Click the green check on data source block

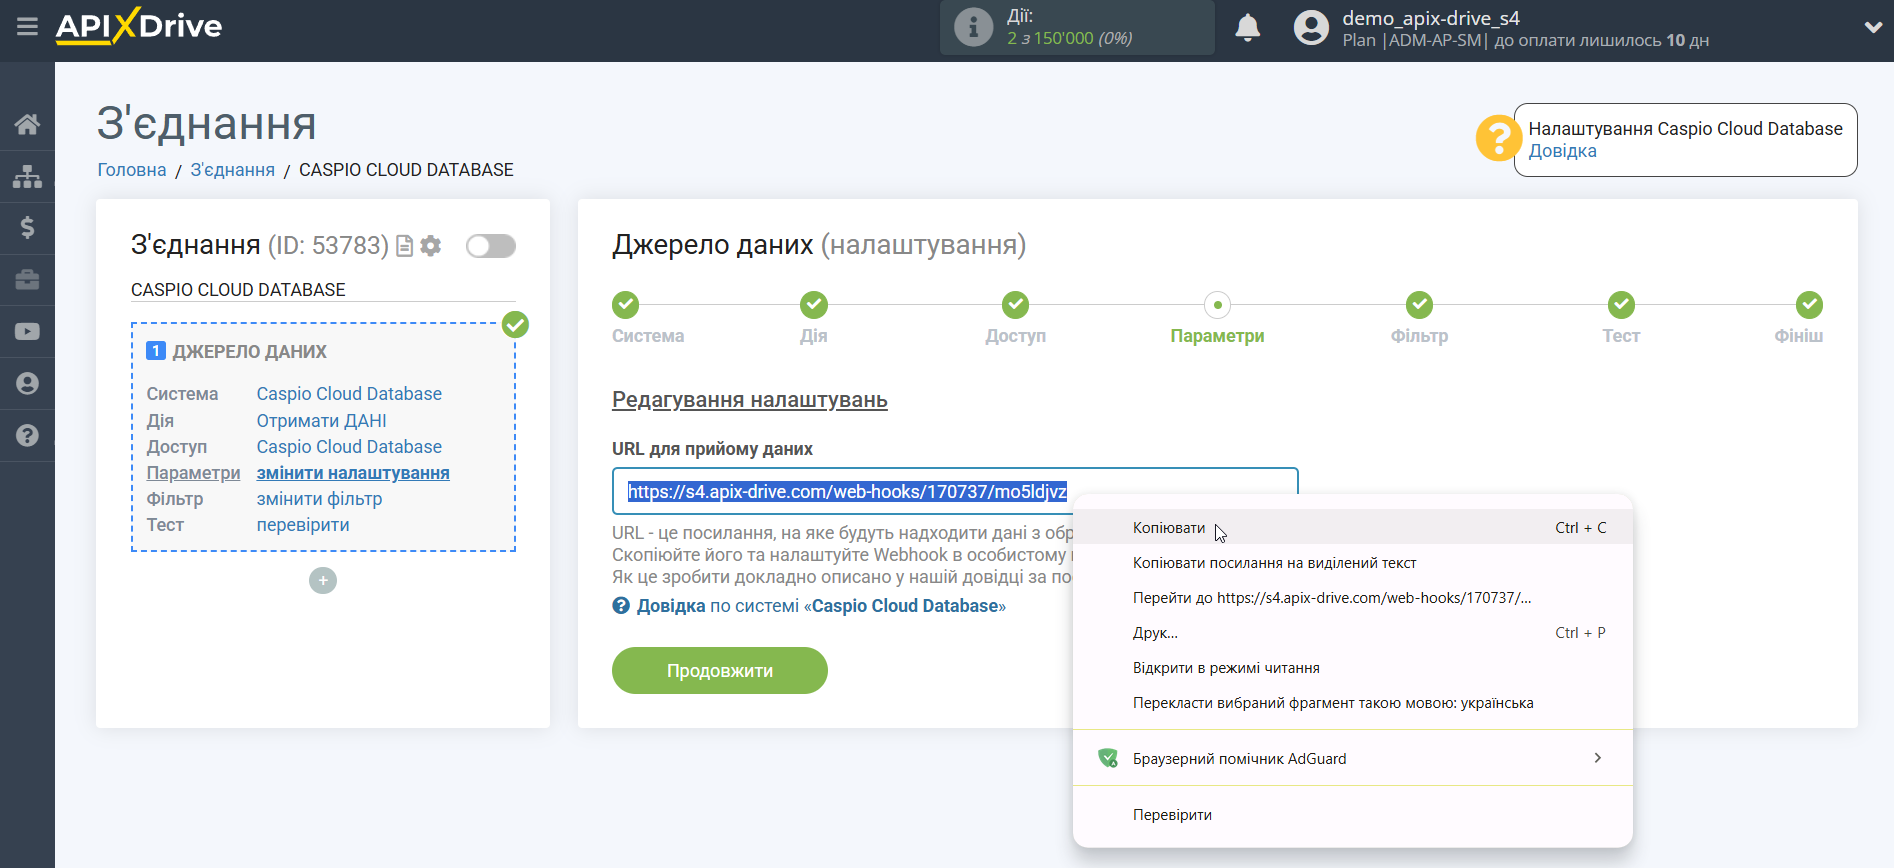[x=515, y=325]
